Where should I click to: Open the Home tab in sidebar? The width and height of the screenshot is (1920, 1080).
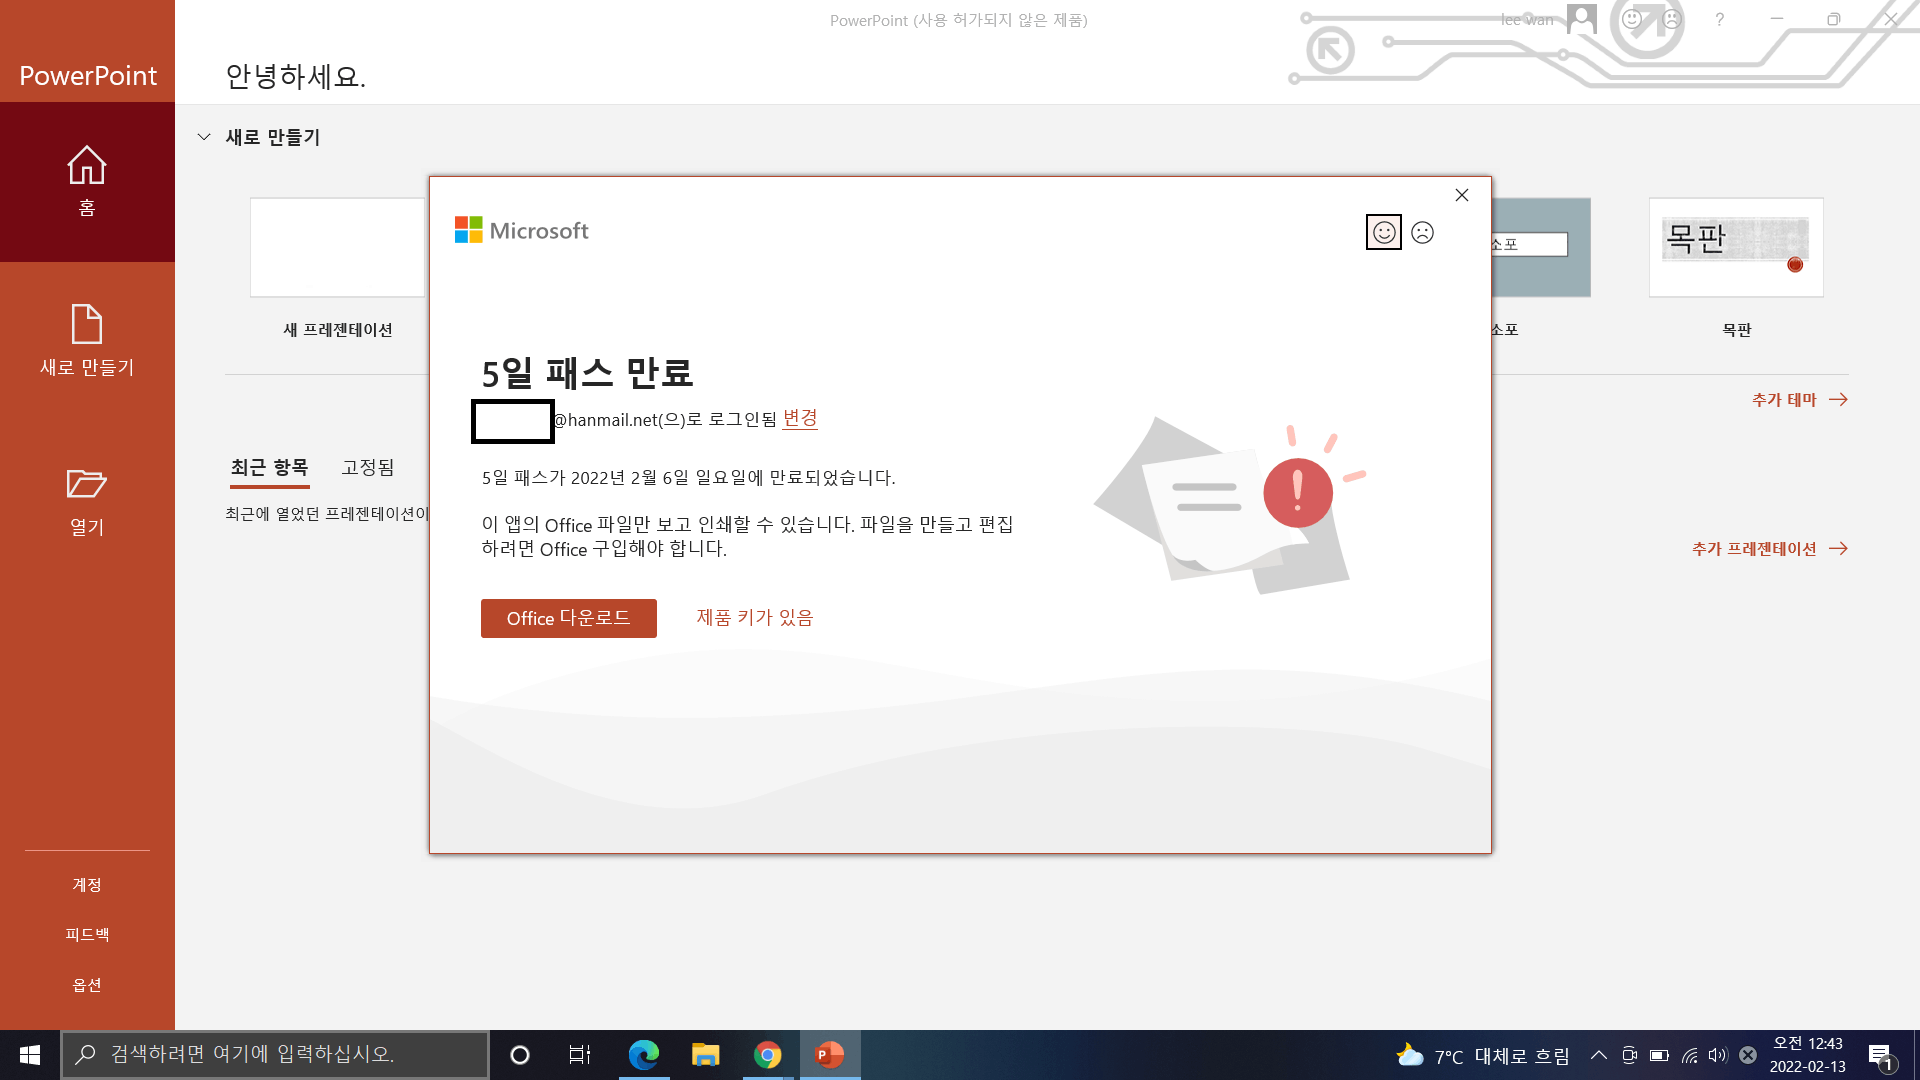[87, 182]
